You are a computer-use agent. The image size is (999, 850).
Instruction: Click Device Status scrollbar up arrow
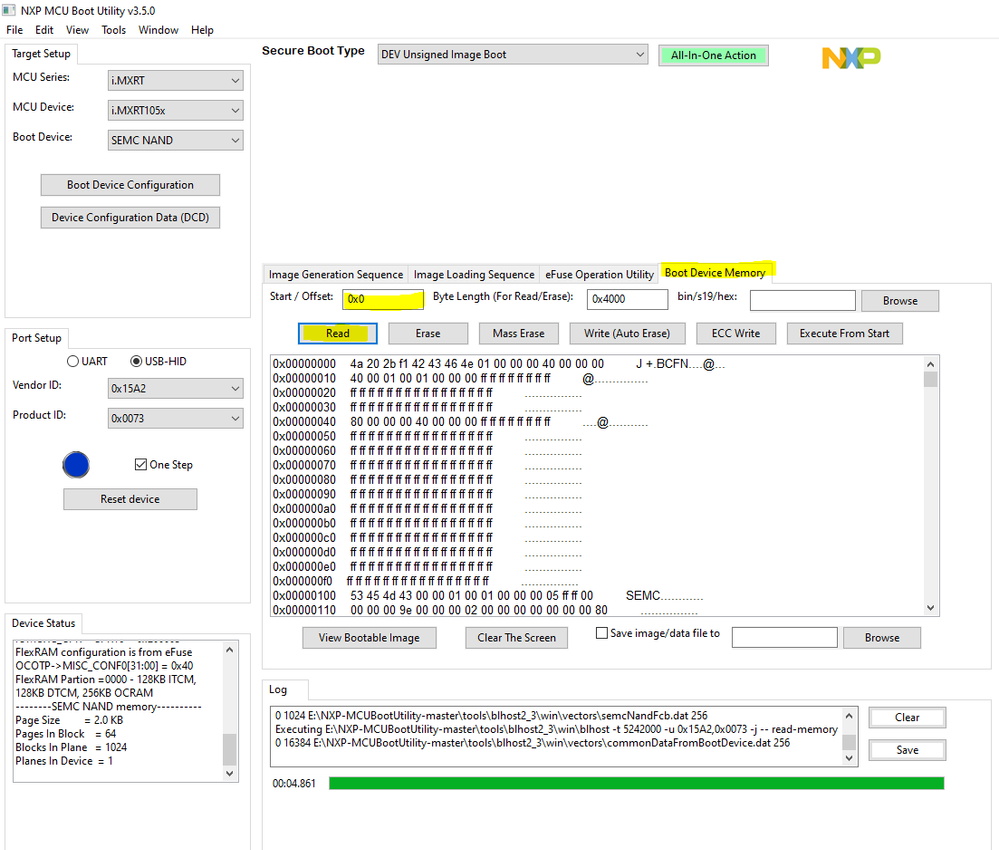pyautogui.click(x=229, y=649)
